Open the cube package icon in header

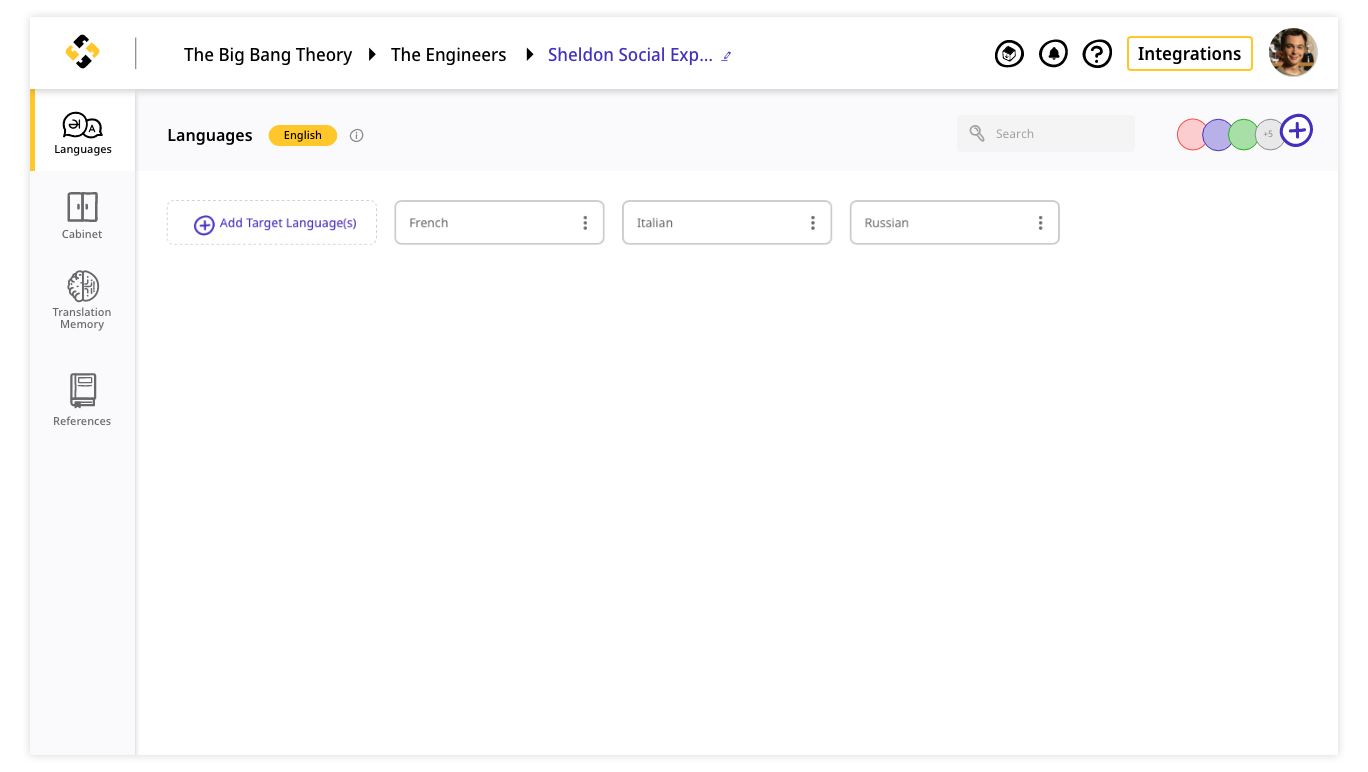point(1009,54)
